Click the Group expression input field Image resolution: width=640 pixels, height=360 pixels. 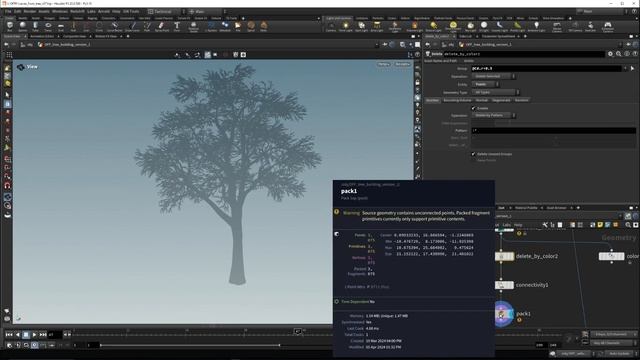547,68
